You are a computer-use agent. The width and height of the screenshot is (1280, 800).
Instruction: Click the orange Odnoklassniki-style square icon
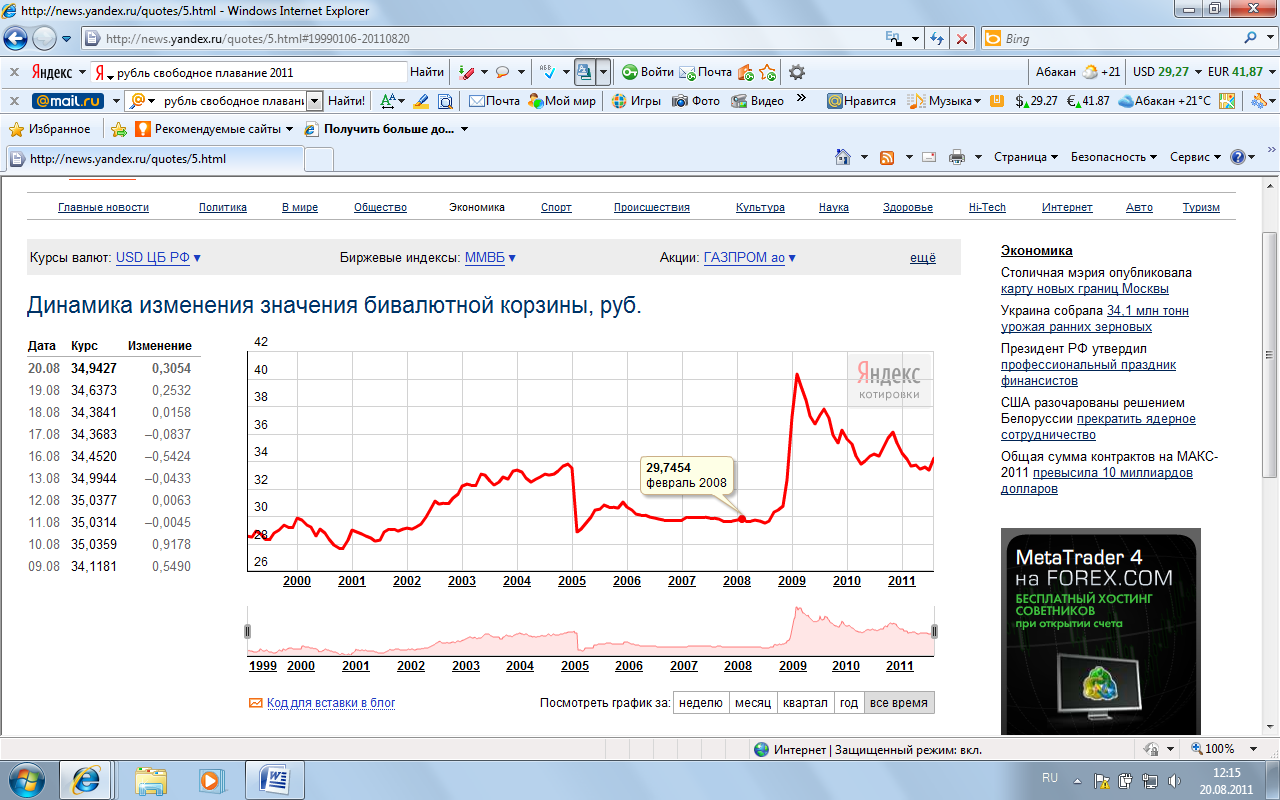point(997,101)
